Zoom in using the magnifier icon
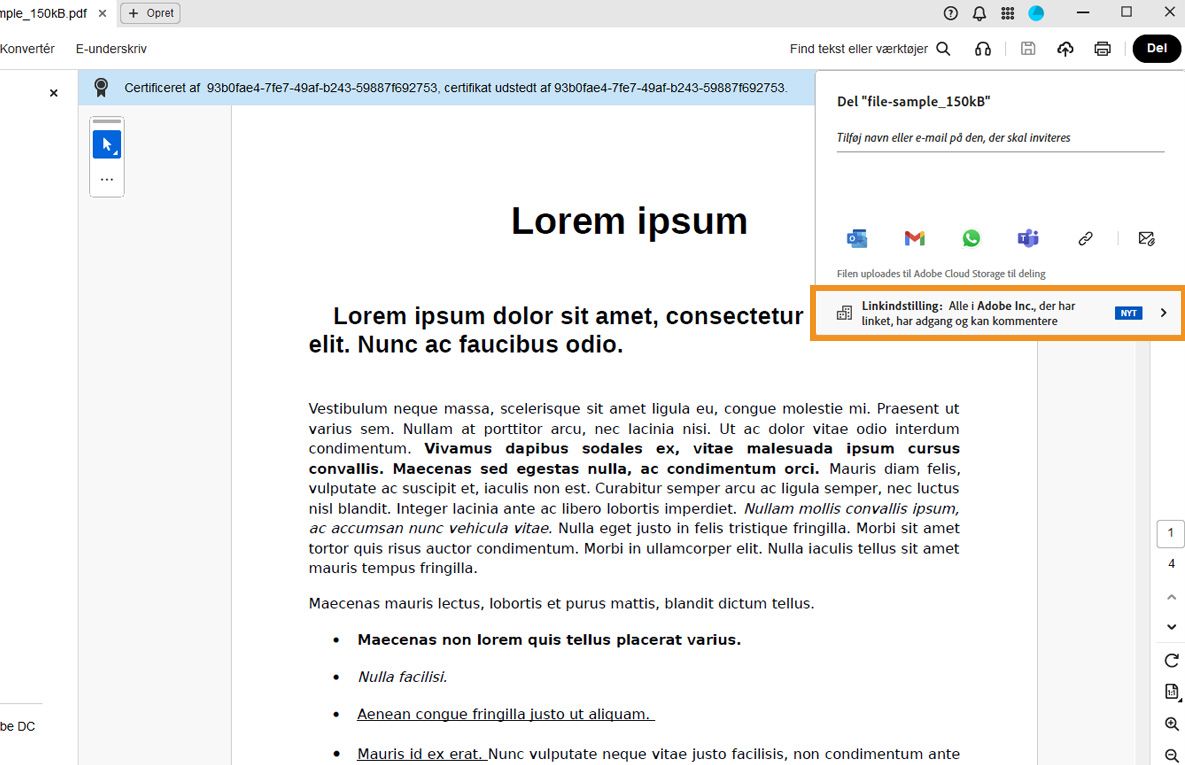This screenshot has width=1185, height=765. tap(1170, 724)
